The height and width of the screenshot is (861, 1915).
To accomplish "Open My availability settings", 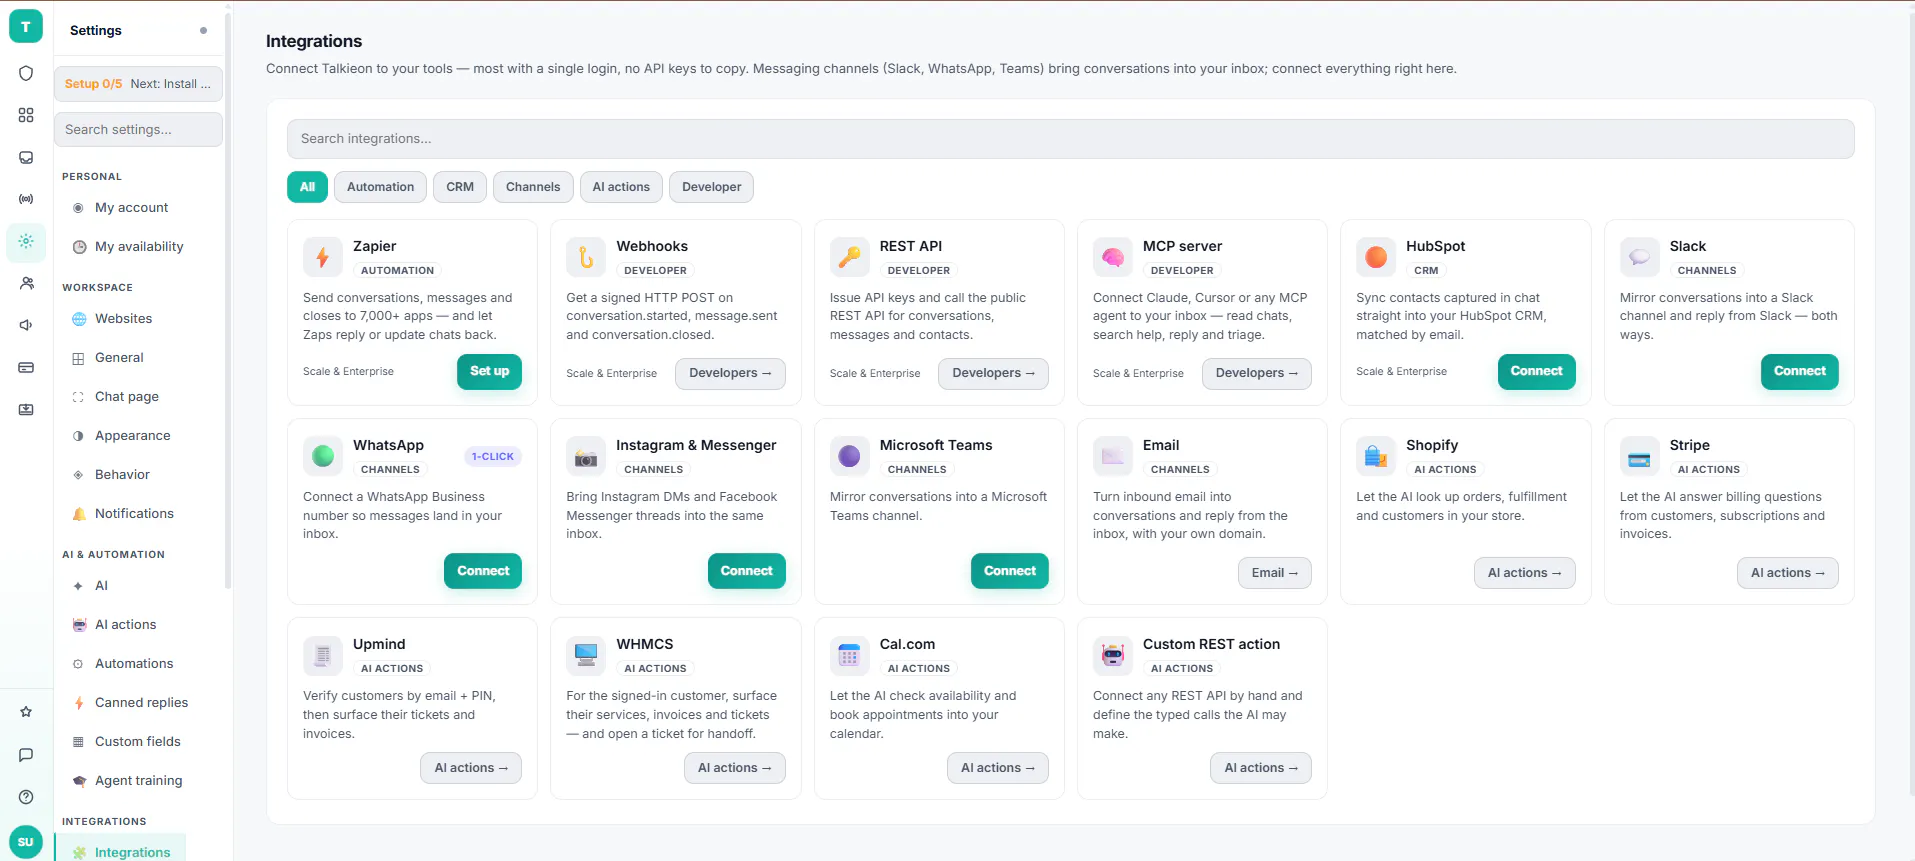I will pos(138,247).
